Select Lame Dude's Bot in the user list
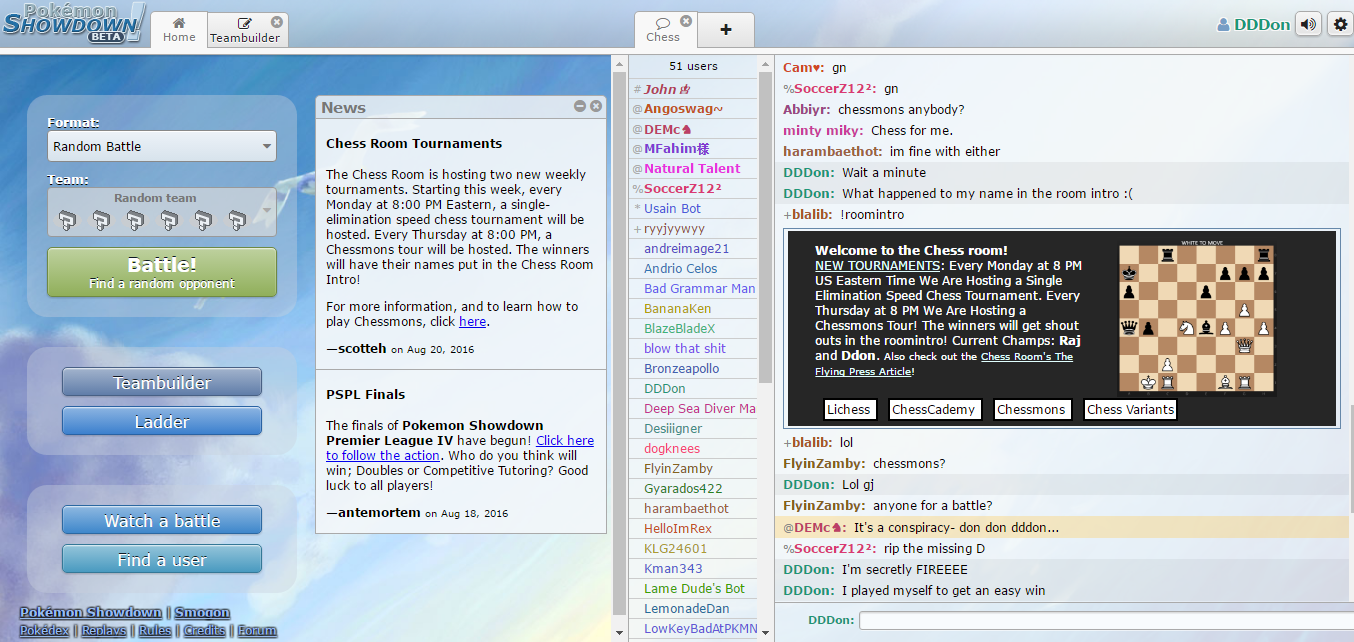 point(694,589)
